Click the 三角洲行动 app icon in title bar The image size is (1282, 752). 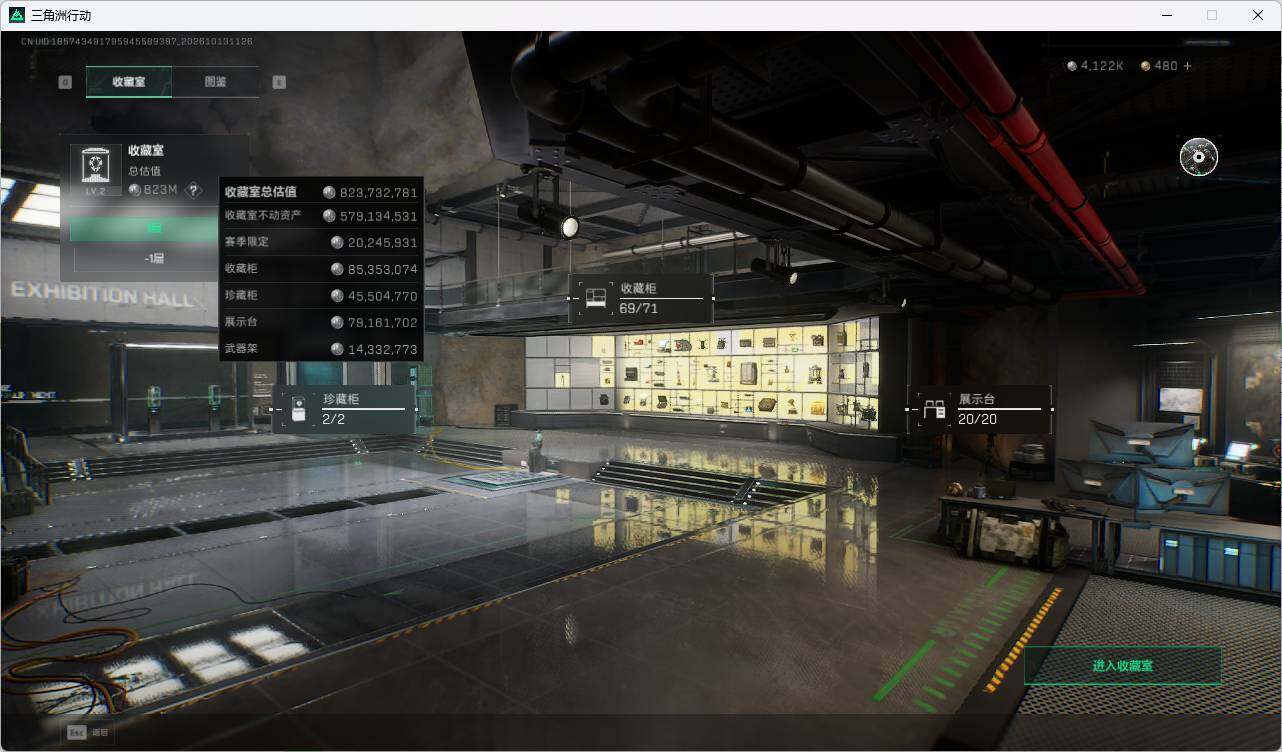16,15
